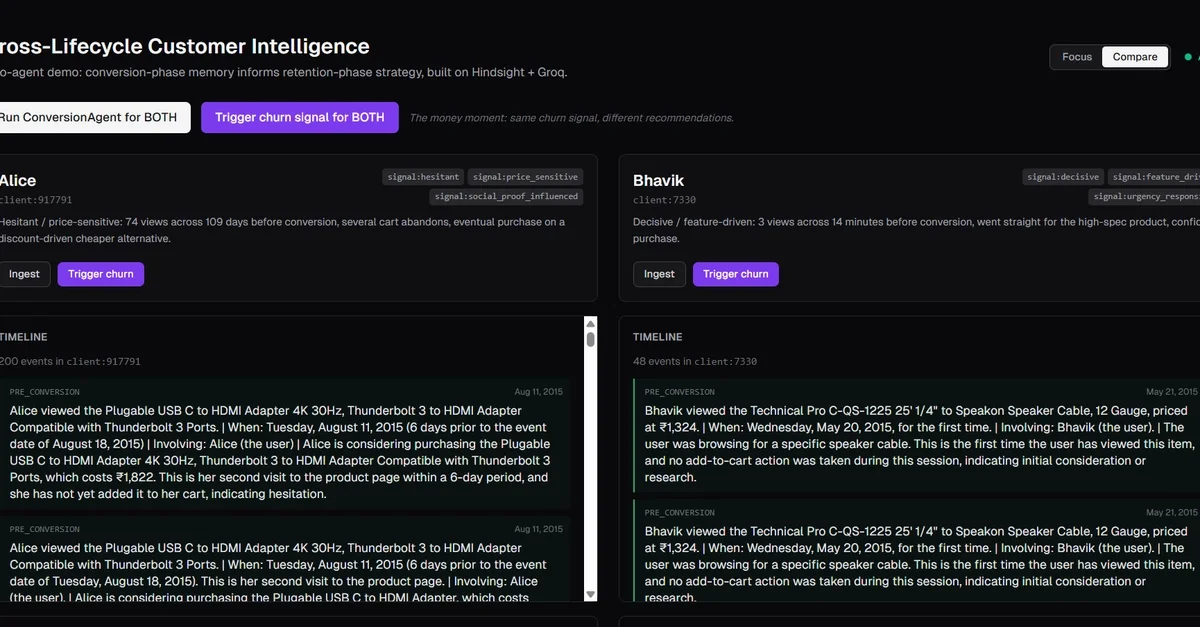
Task: Switch to Focus view mode
Action: [1076, 57]
